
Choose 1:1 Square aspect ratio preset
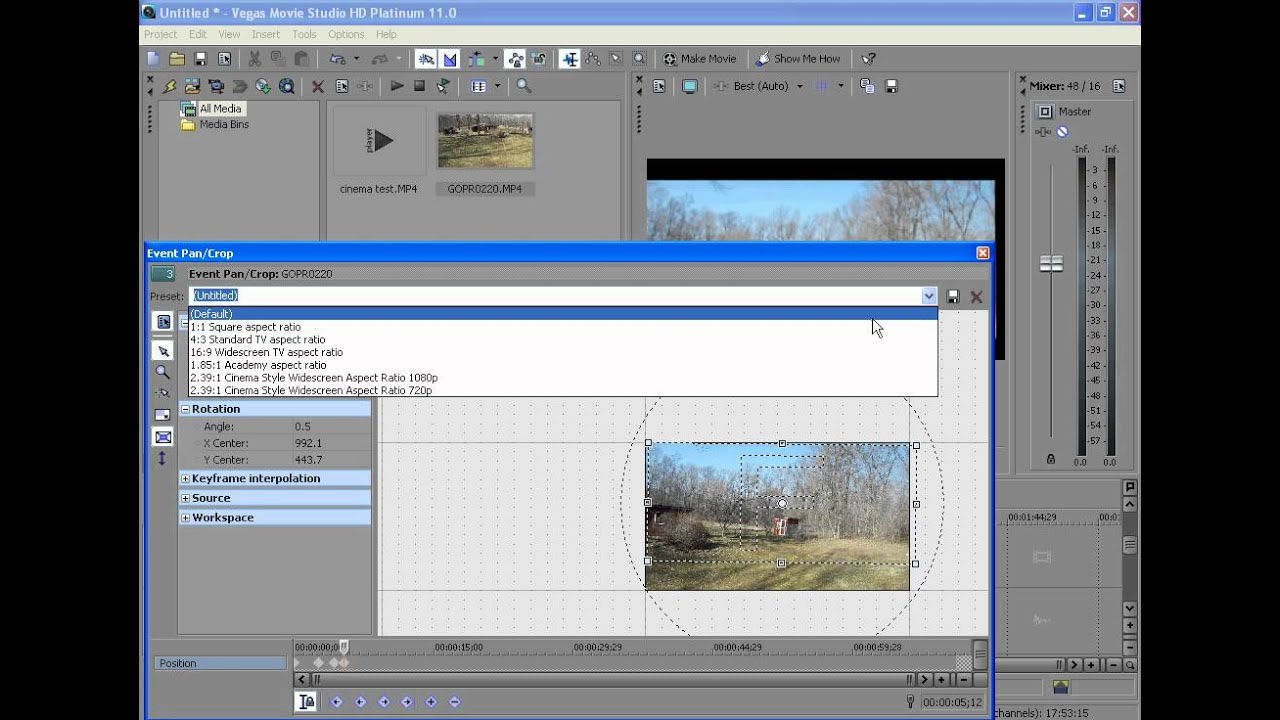click(563, 327)
